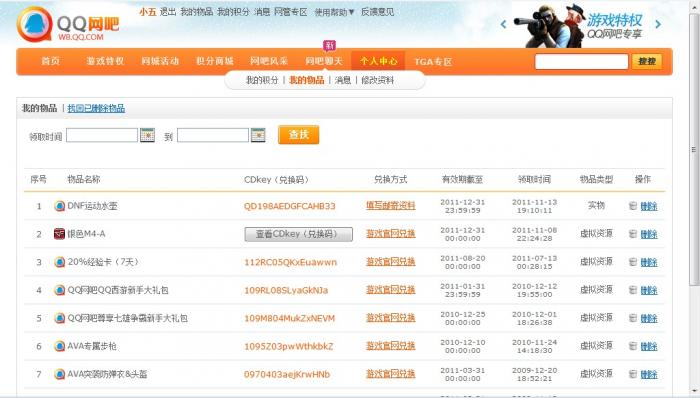Image resolution: width=700 pixels, height=398 pixels.
Task: Open 网吧风采 navigation tab
Action: tap(269, 61)
